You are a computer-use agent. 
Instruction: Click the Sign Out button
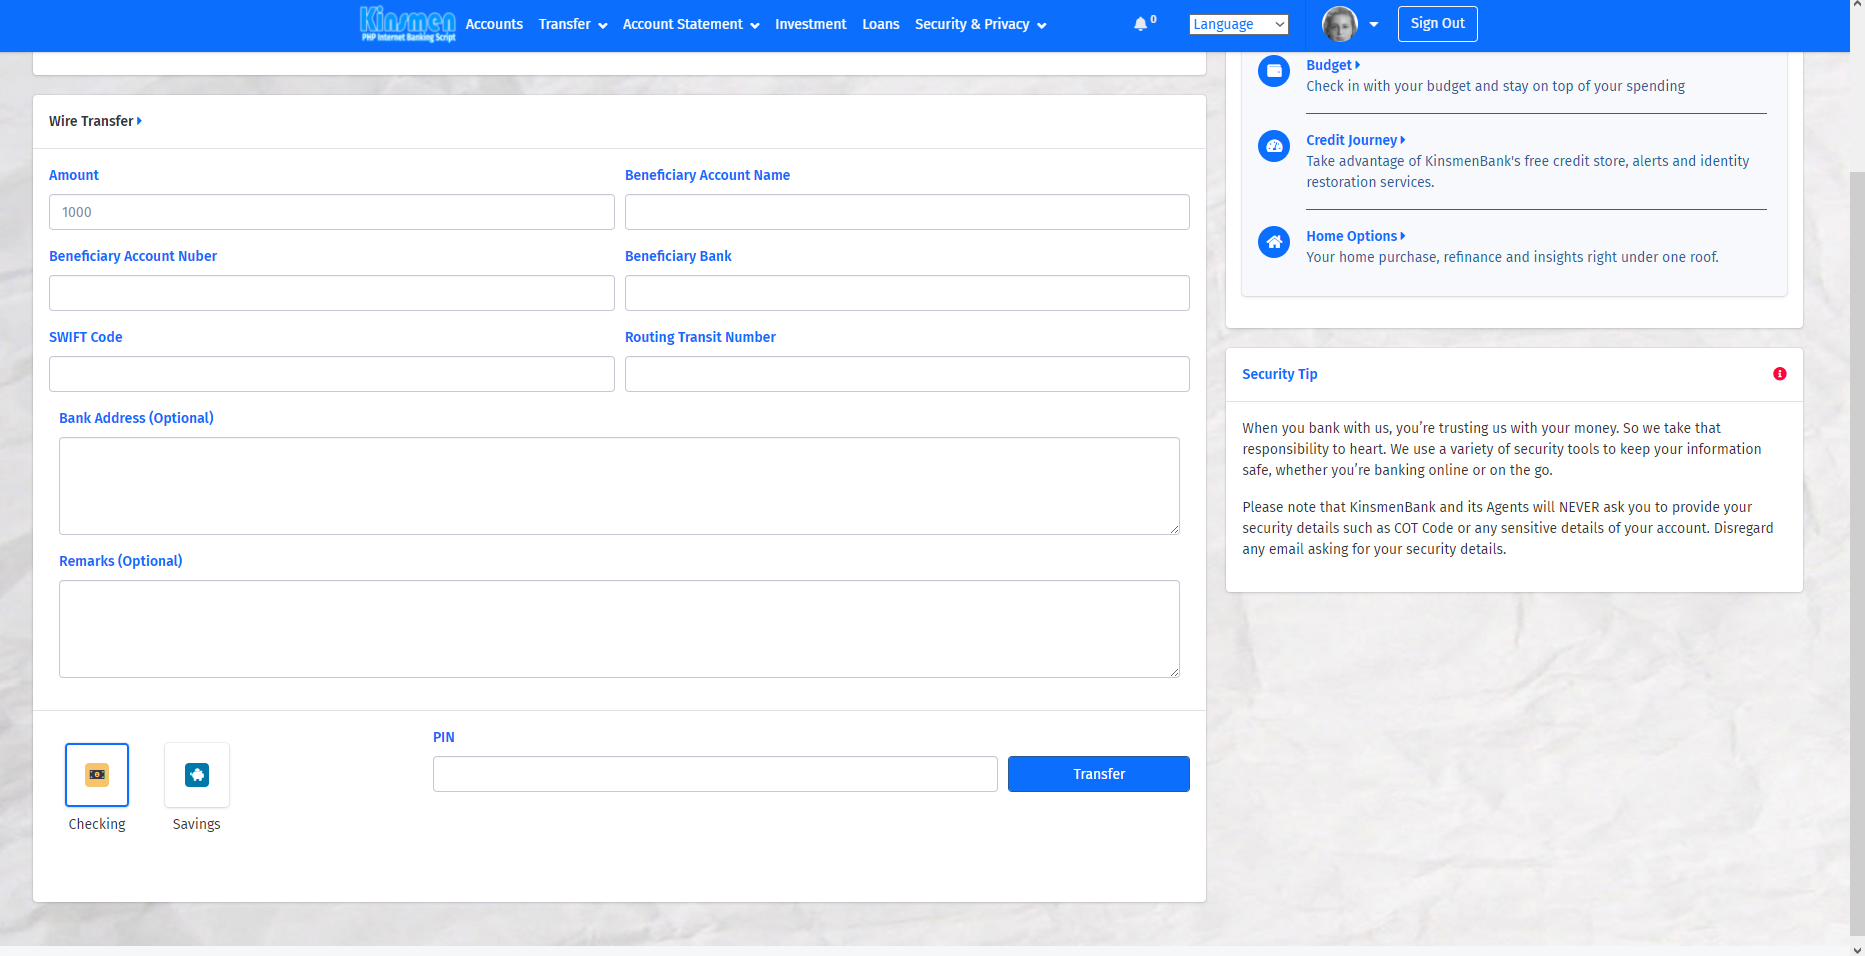[1437, 24]
